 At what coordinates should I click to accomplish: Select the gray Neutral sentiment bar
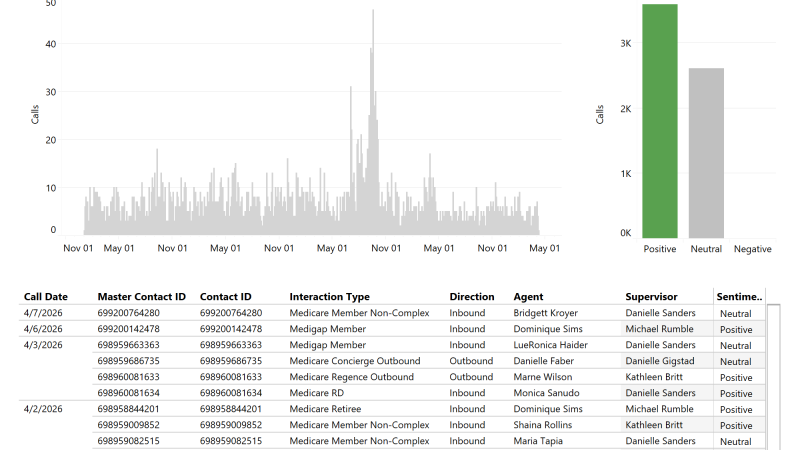706,152
